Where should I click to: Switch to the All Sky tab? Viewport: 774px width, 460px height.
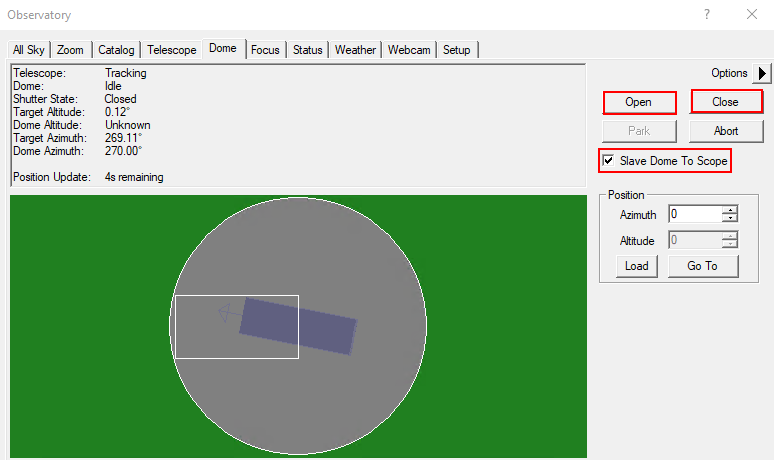pyautogui.click(x=30, y=50)
